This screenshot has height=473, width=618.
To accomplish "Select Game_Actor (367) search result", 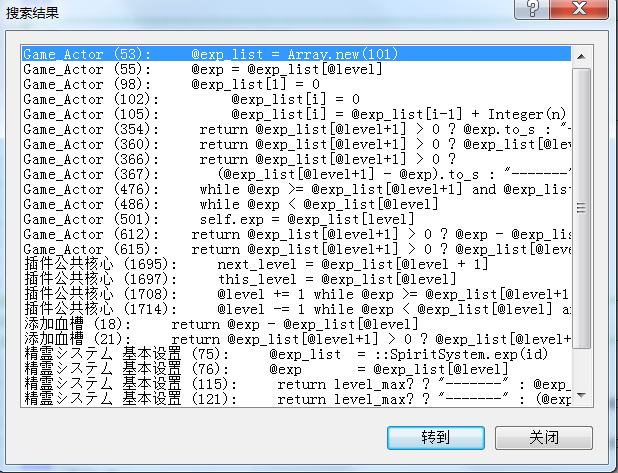I will point(296,174).
